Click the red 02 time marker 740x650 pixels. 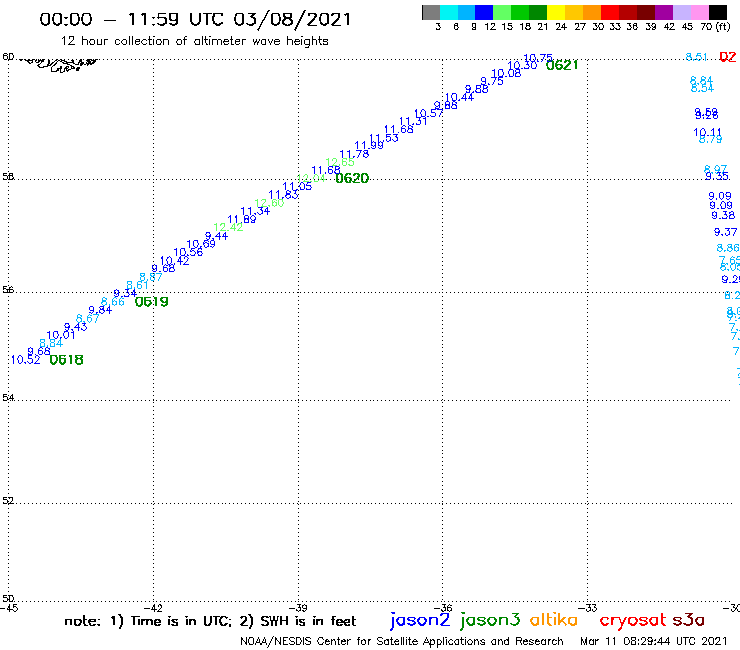point(728,57)
